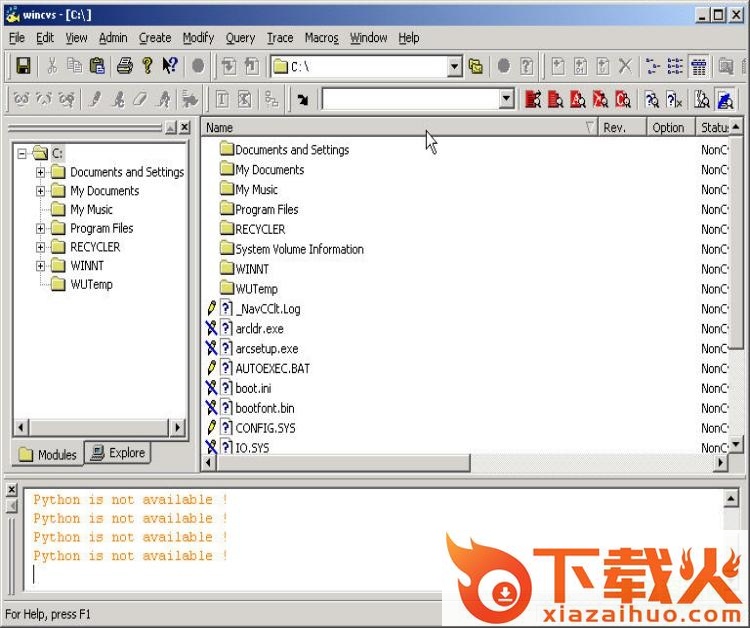The image size is (750, 628).
Task: Click the second red filter magnifier icon
Action: point(555,99)
